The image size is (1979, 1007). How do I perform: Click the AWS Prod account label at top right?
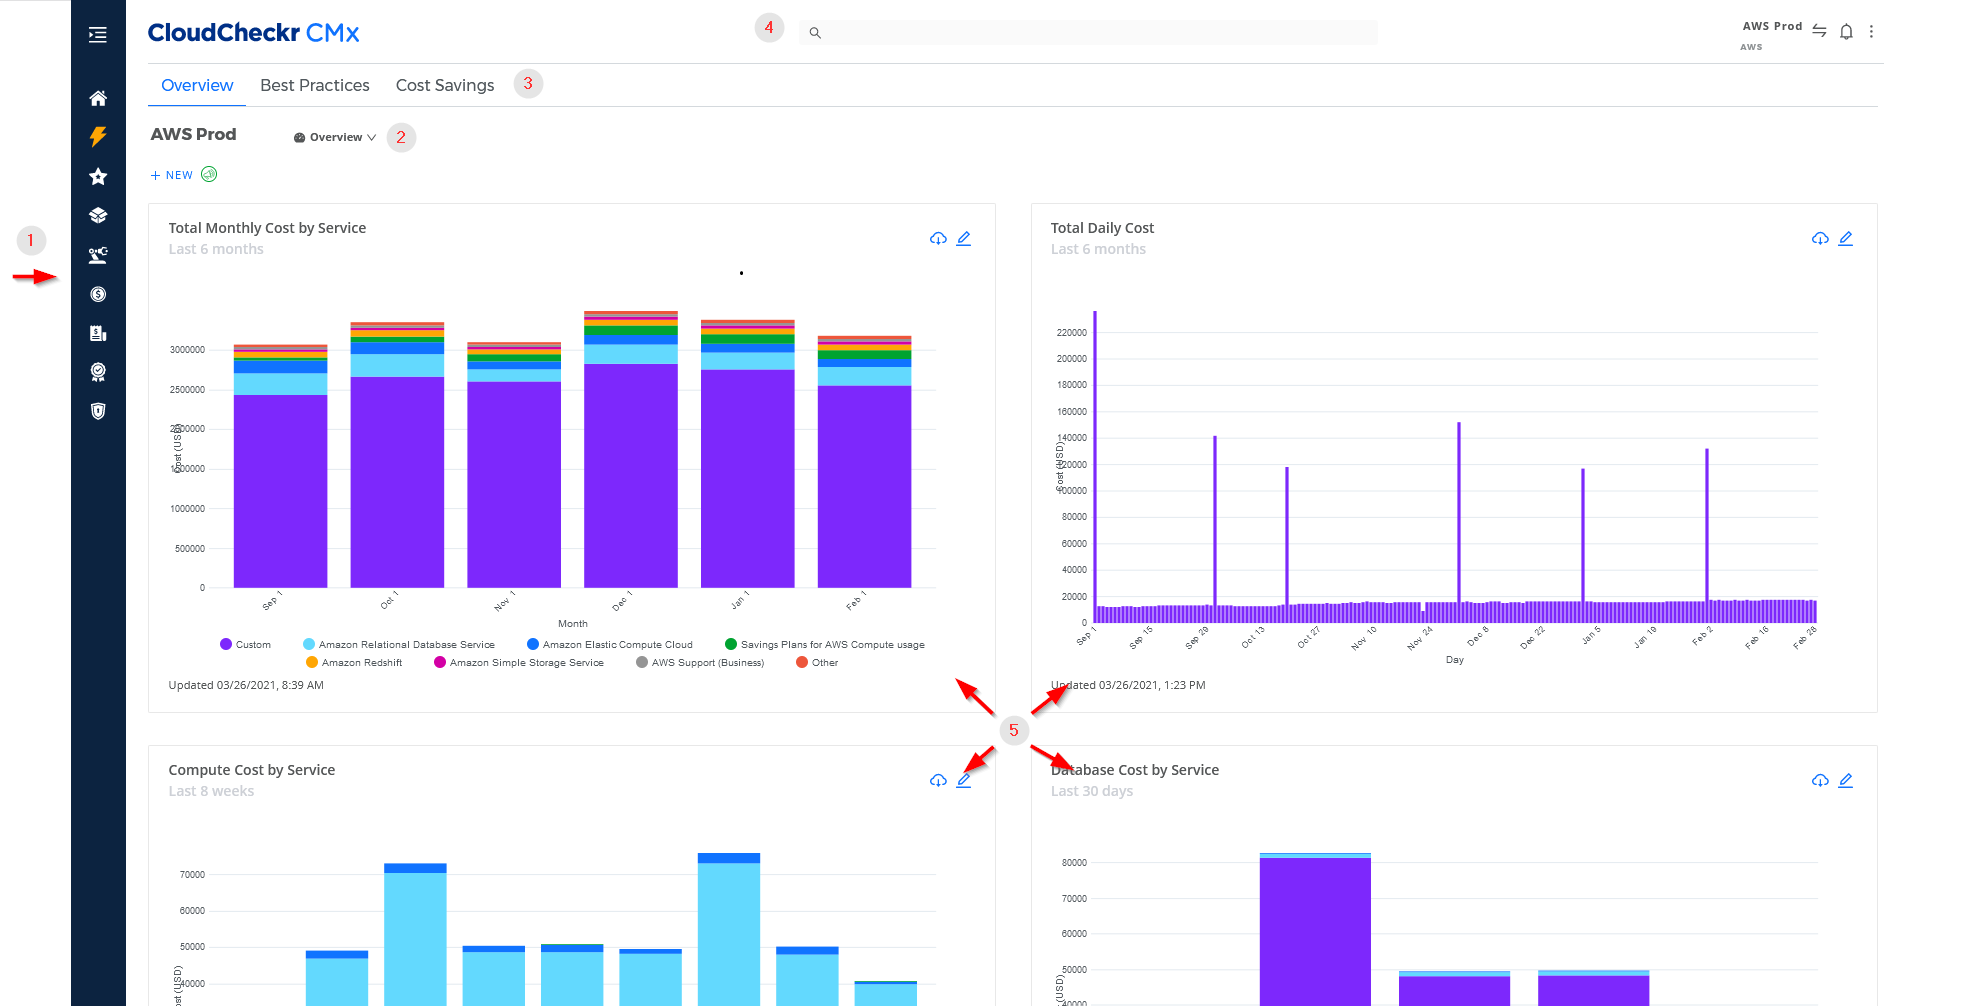coord(1772,26)
